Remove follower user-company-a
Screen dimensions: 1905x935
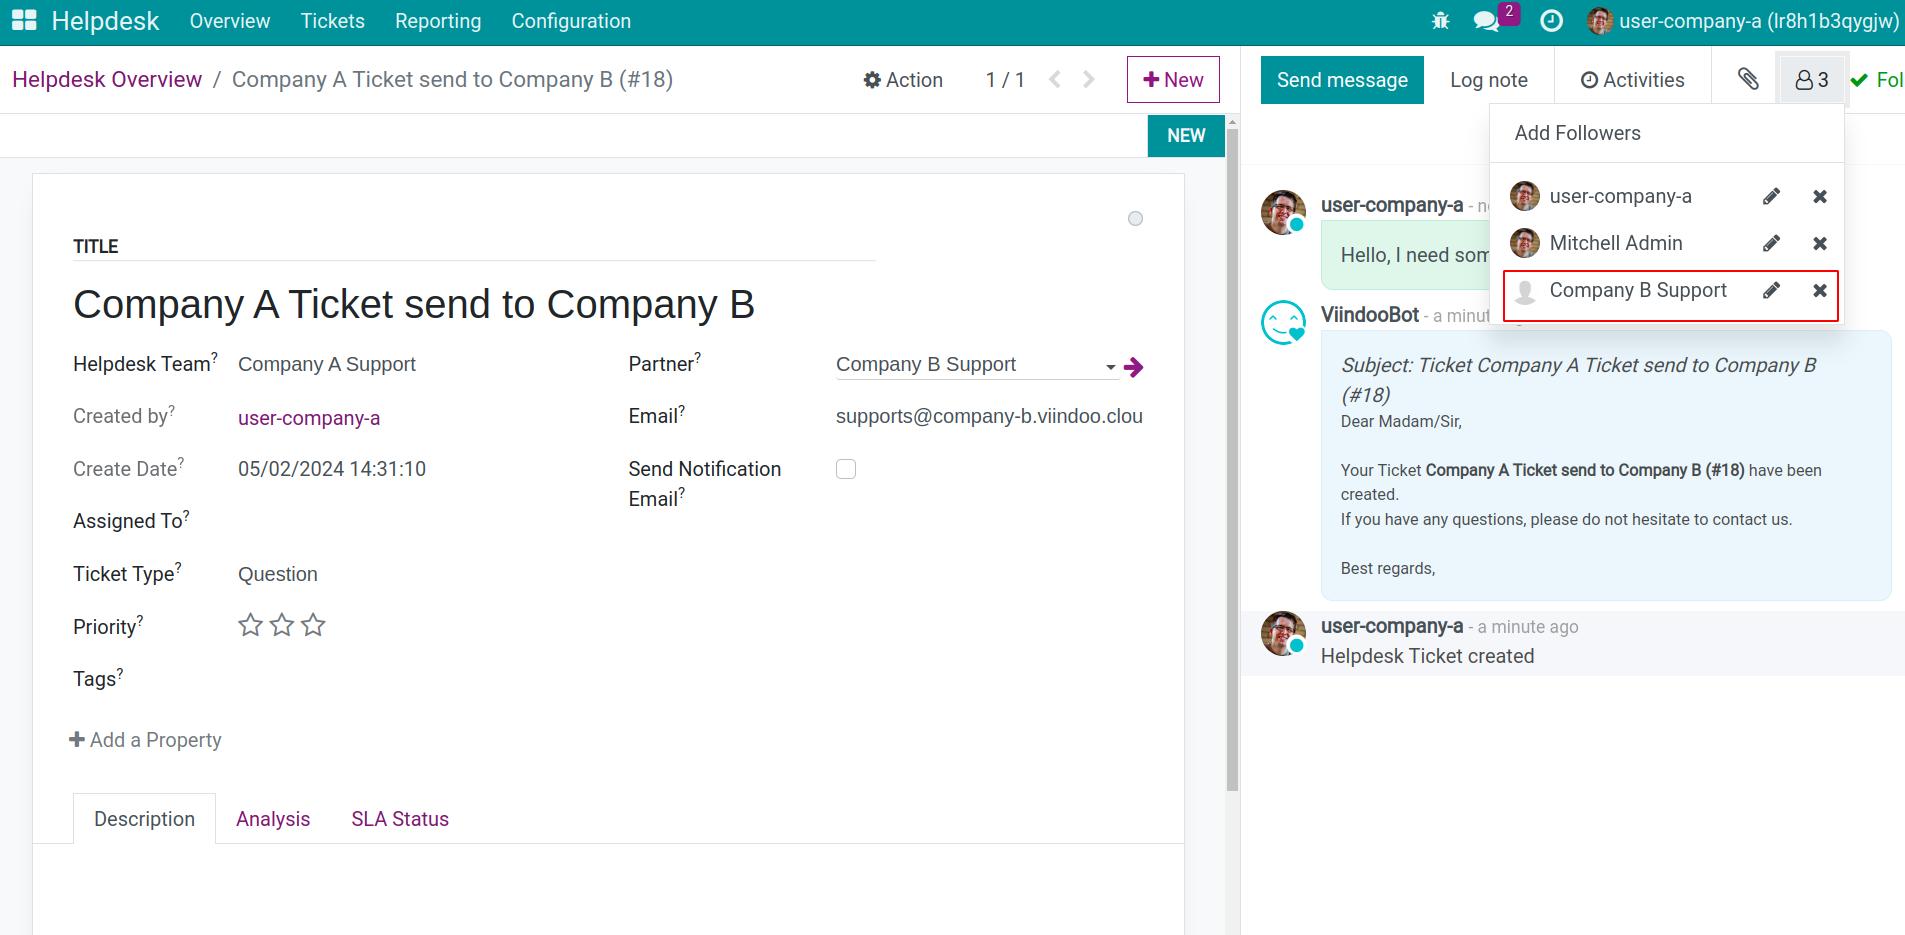click(1820, 196)
